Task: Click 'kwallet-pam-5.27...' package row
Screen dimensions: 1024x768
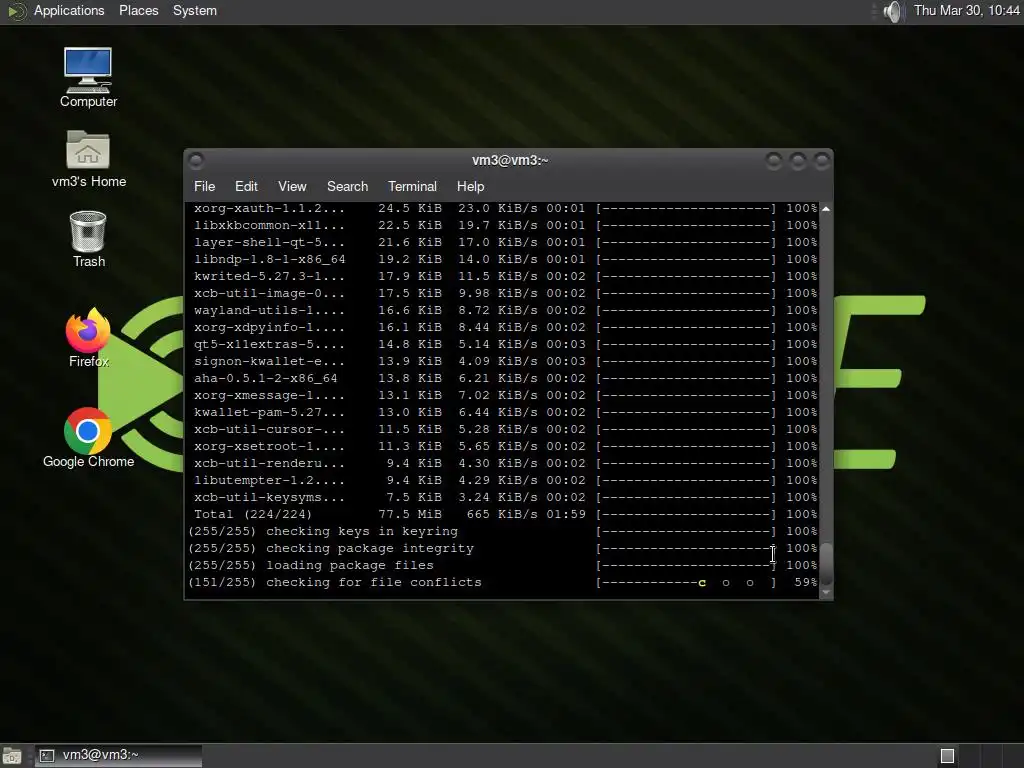Action: 503,412
